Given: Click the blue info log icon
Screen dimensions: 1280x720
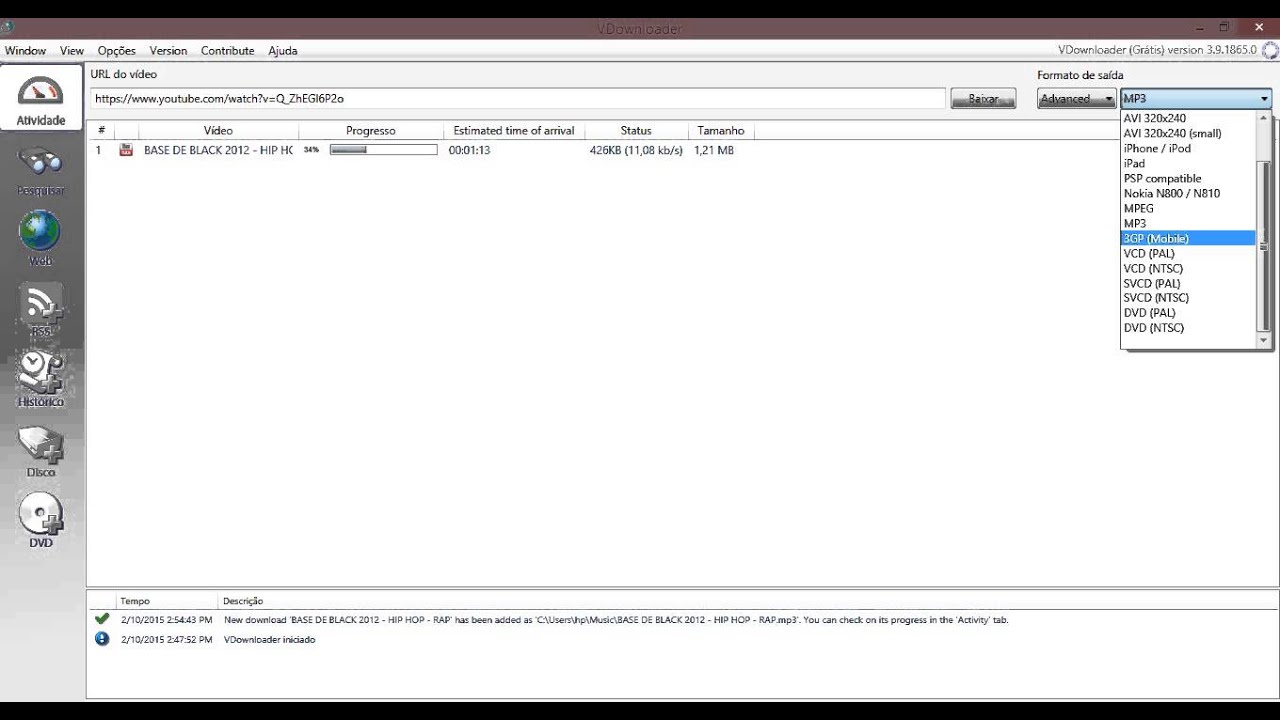Looking at the screenshot, I should tap(101, 639).
